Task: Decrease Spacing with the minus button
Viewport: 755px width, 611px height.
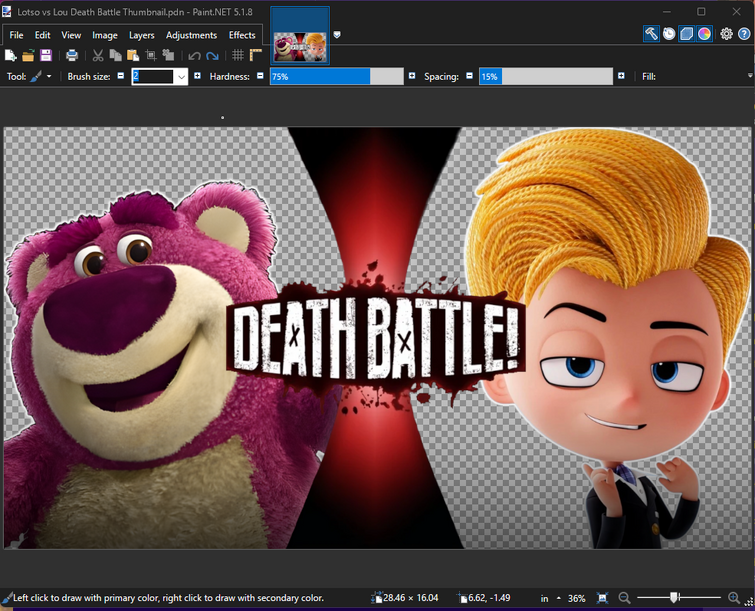Action: (x=470, y=76)
